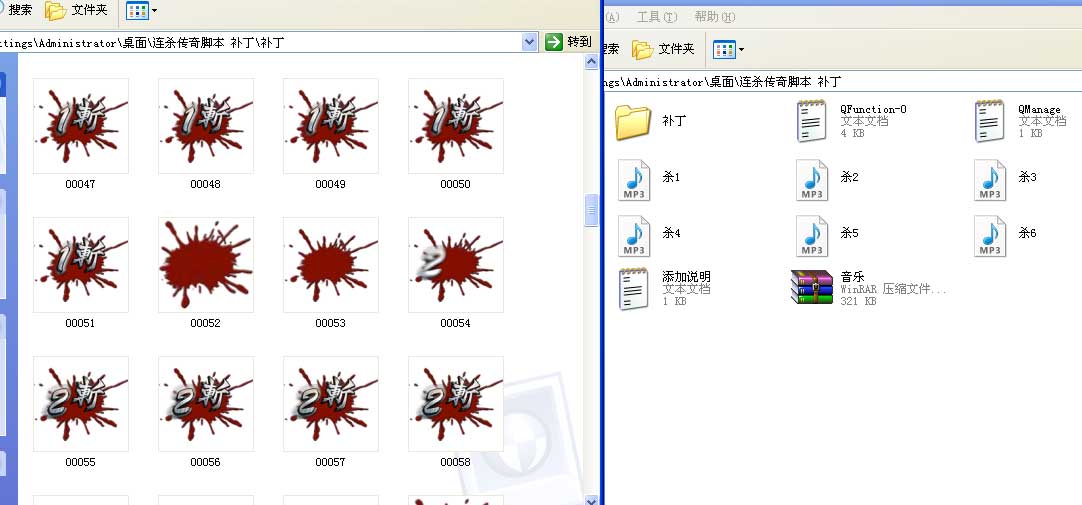This screenshot has height=505, width=1082.
Task: Click file name label 00054
Action: [455, 323]
